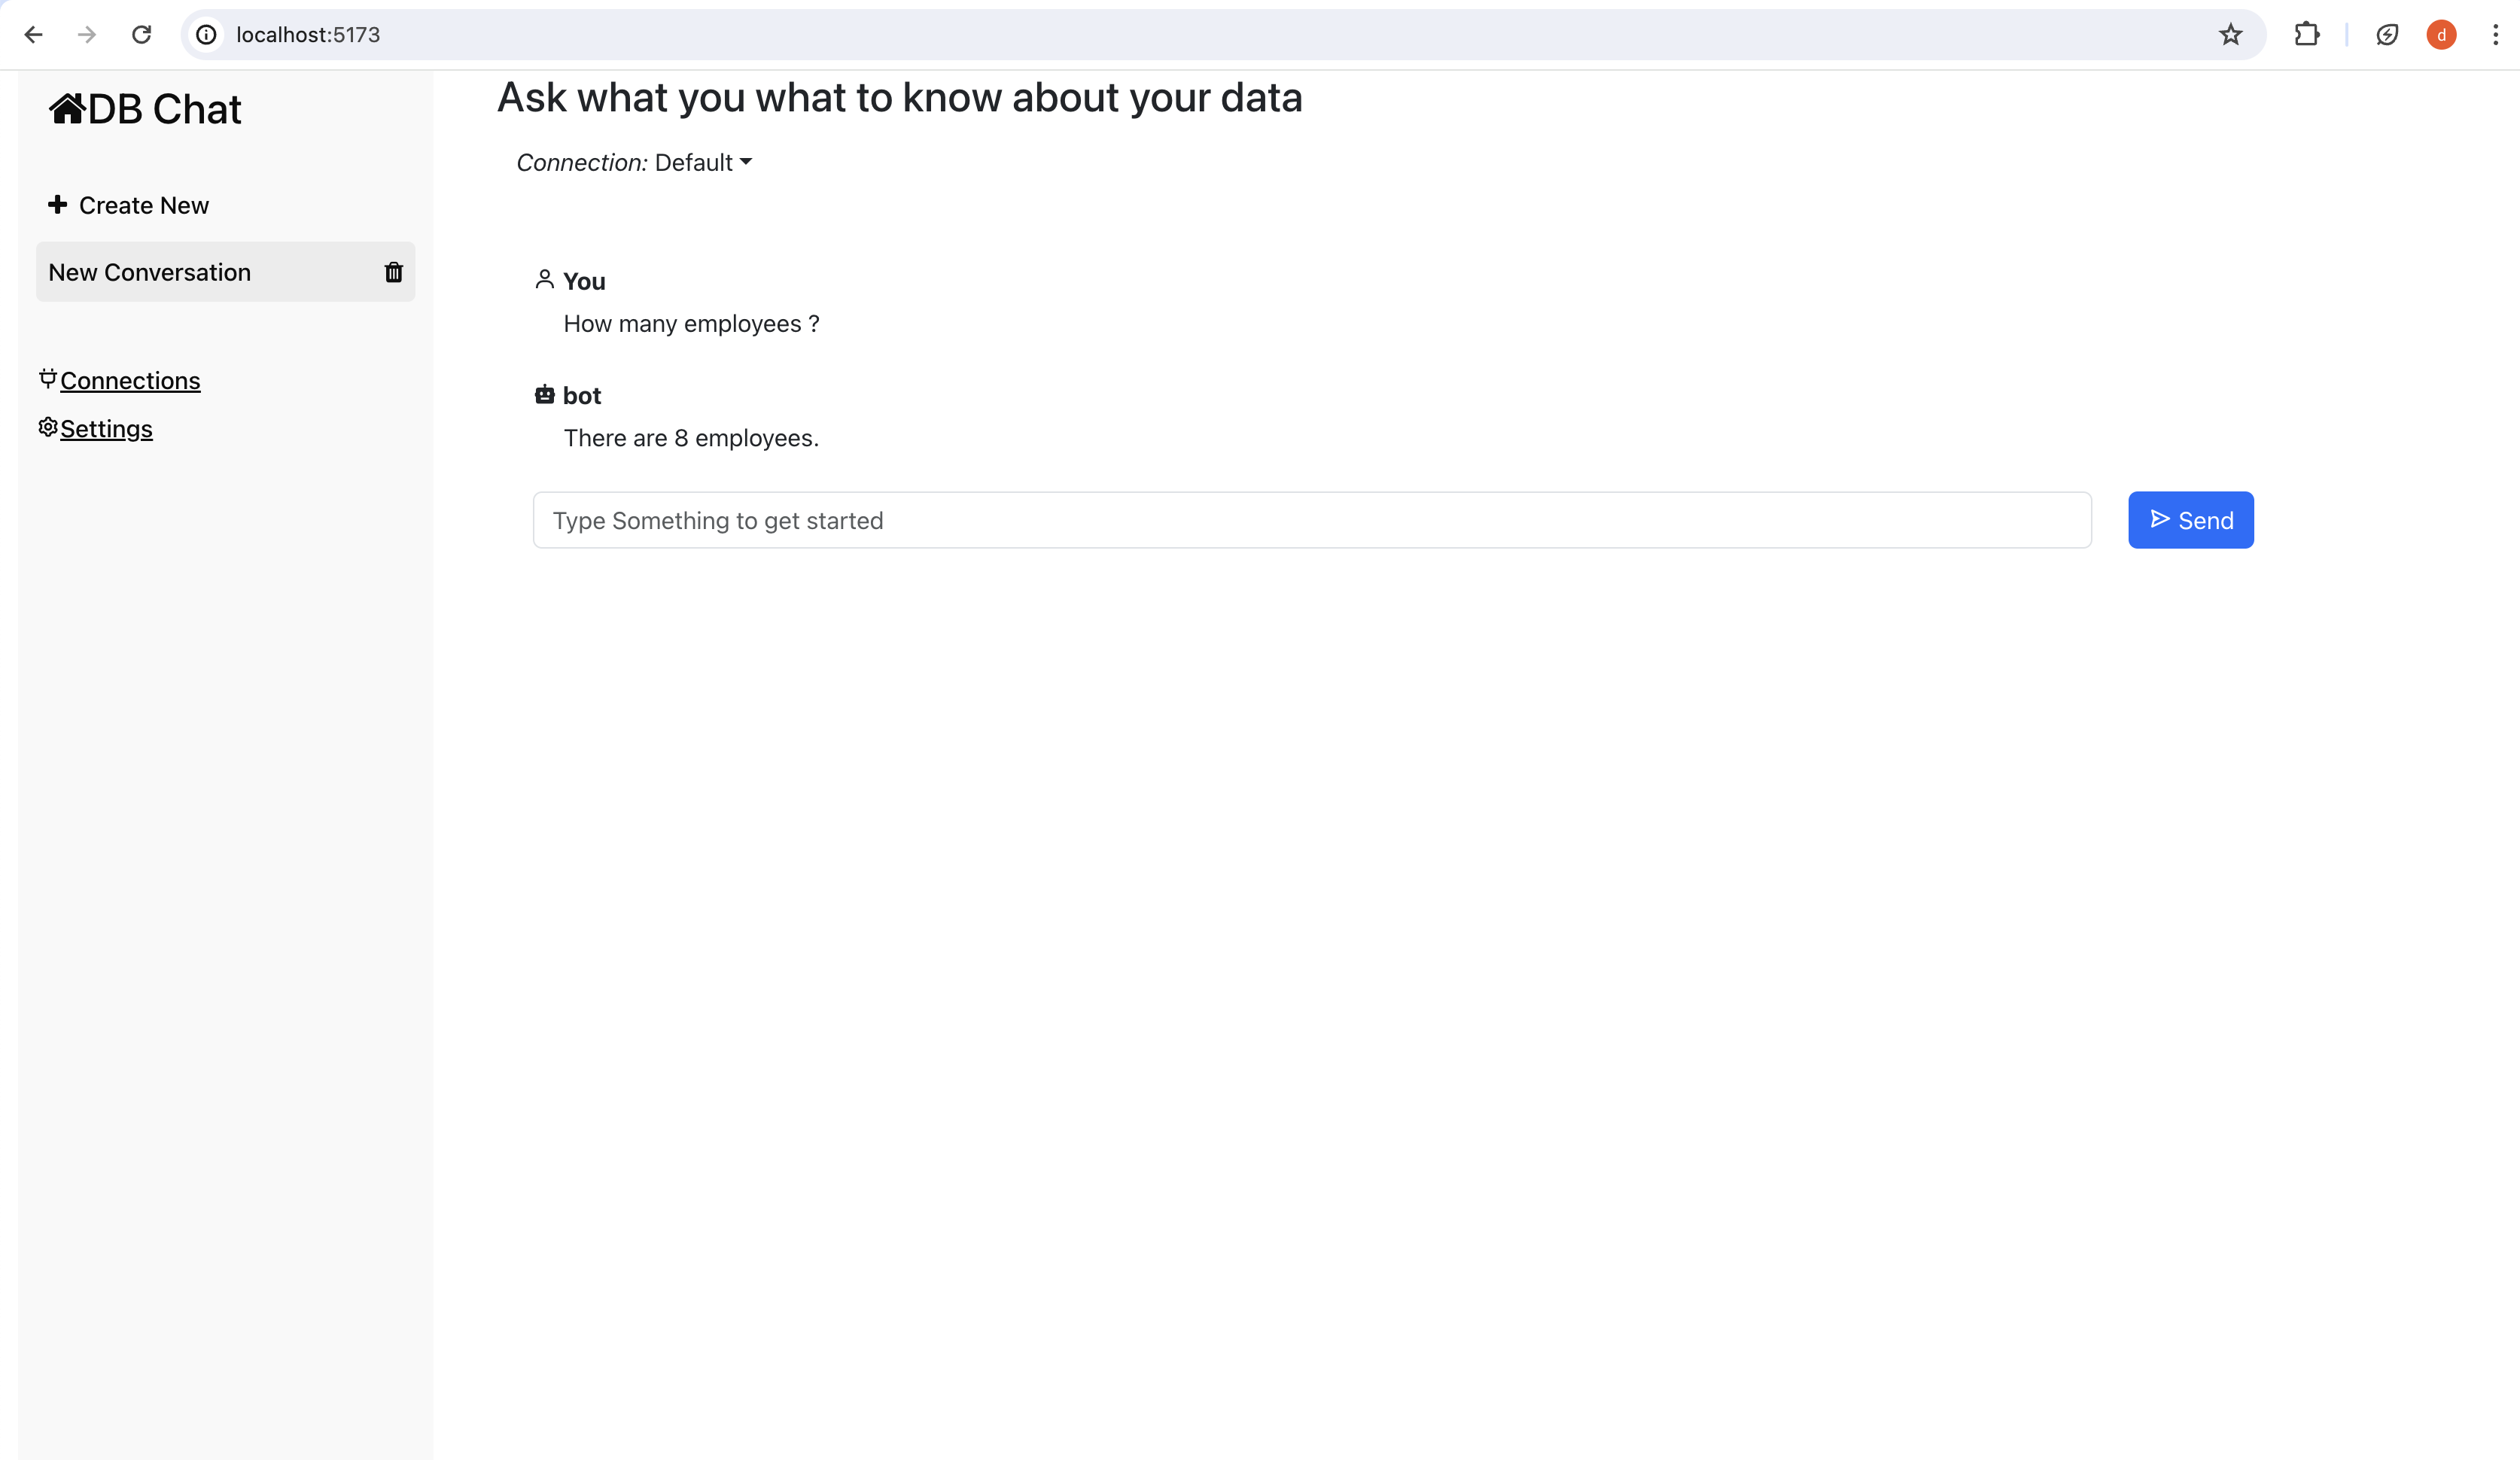Select the New Conversation item
Screen dimensions: 2520x1460
150,272
